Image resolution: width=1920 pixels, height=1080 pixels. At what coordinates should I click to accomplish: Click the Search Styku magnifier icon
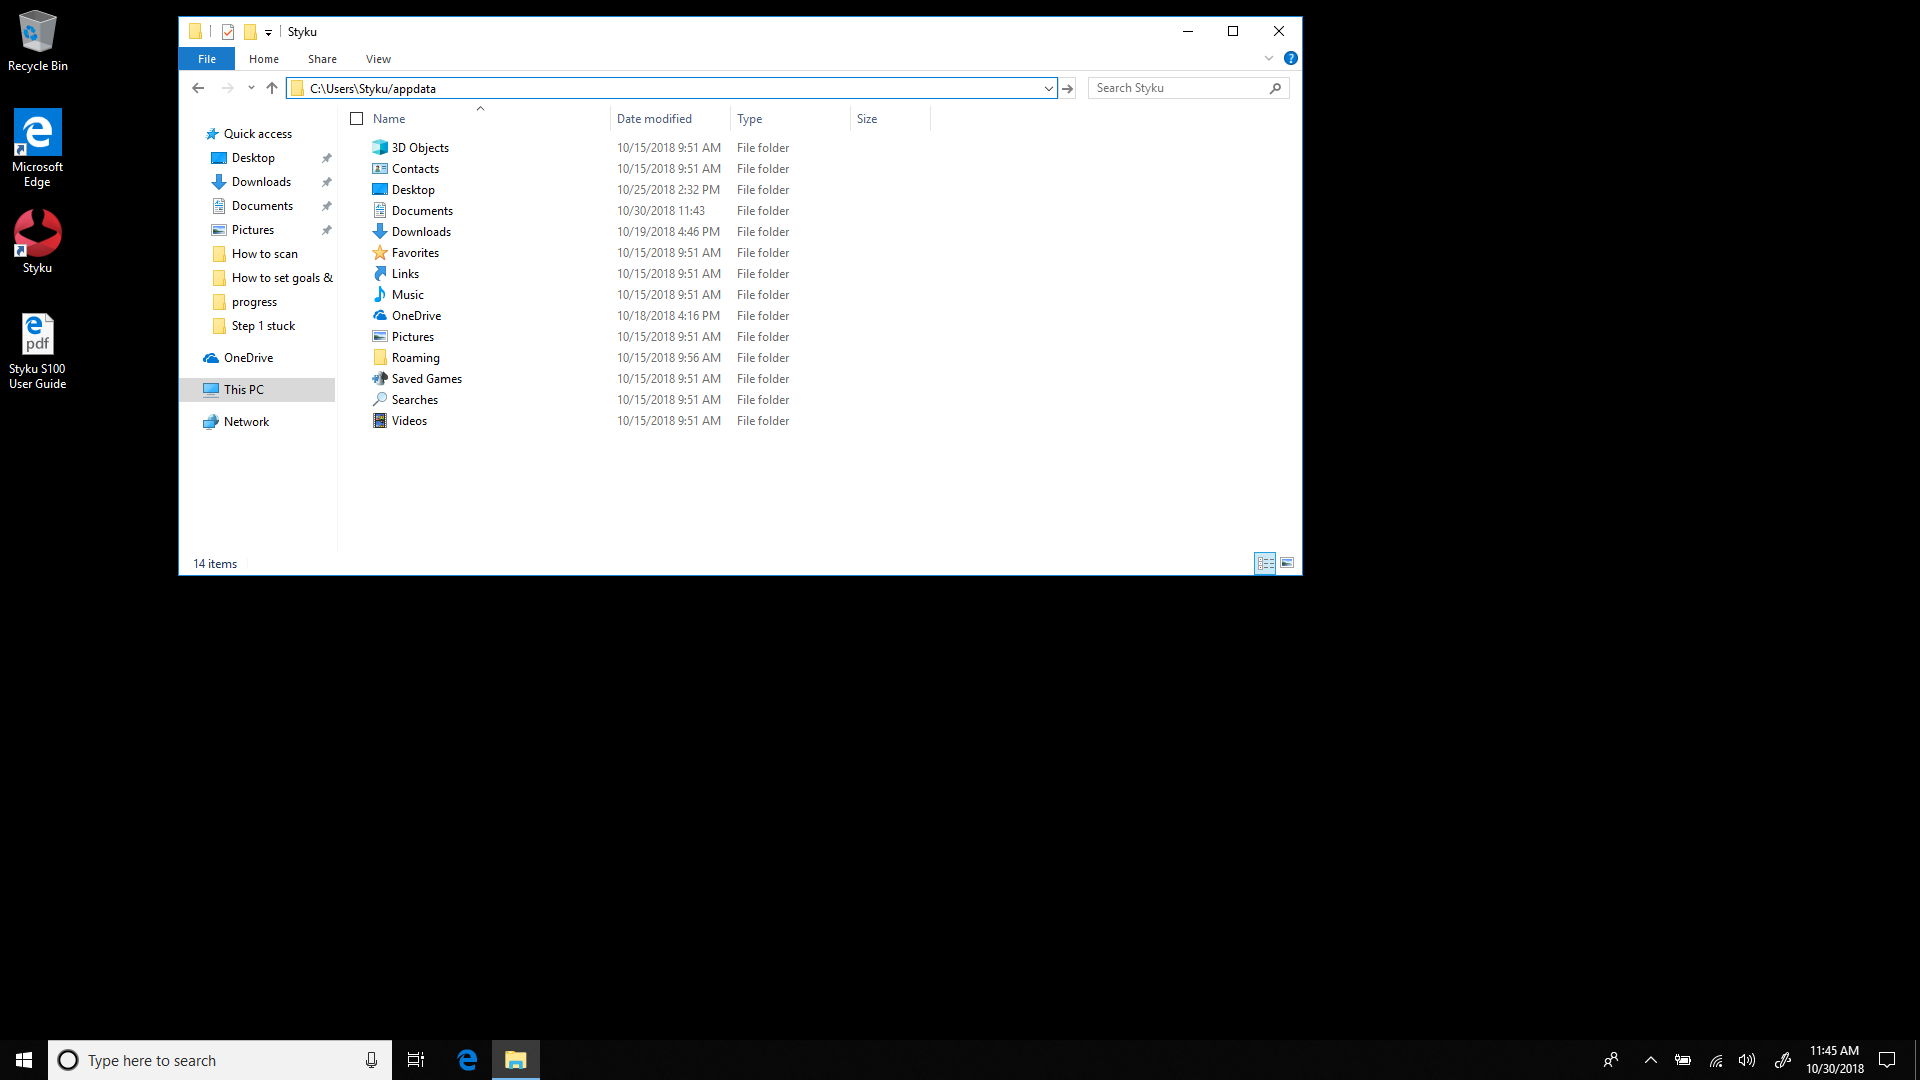pyautogui.click(x=1275, y=88)
